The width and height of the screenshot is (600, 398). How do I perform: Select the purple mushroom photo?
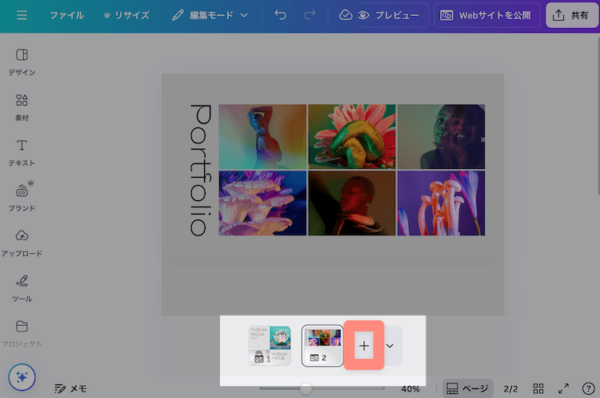point(262,203)
